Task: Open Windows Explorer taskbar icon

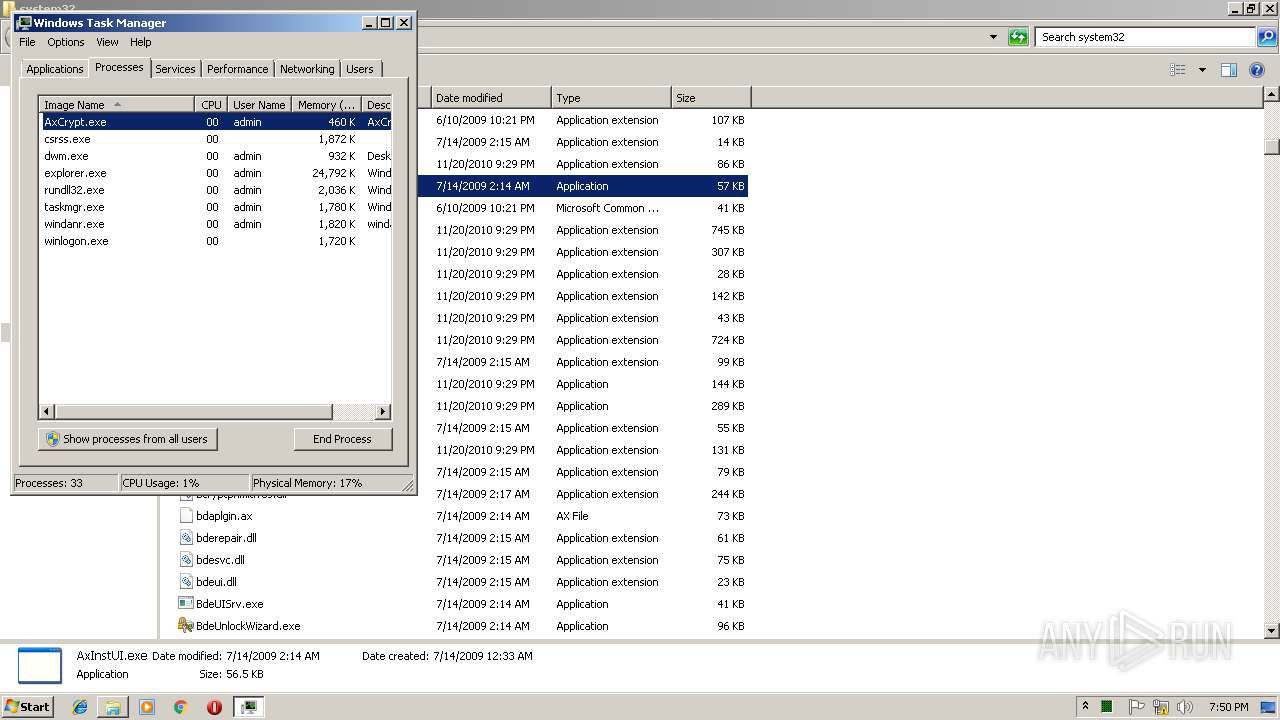Action: coord(113,707)
